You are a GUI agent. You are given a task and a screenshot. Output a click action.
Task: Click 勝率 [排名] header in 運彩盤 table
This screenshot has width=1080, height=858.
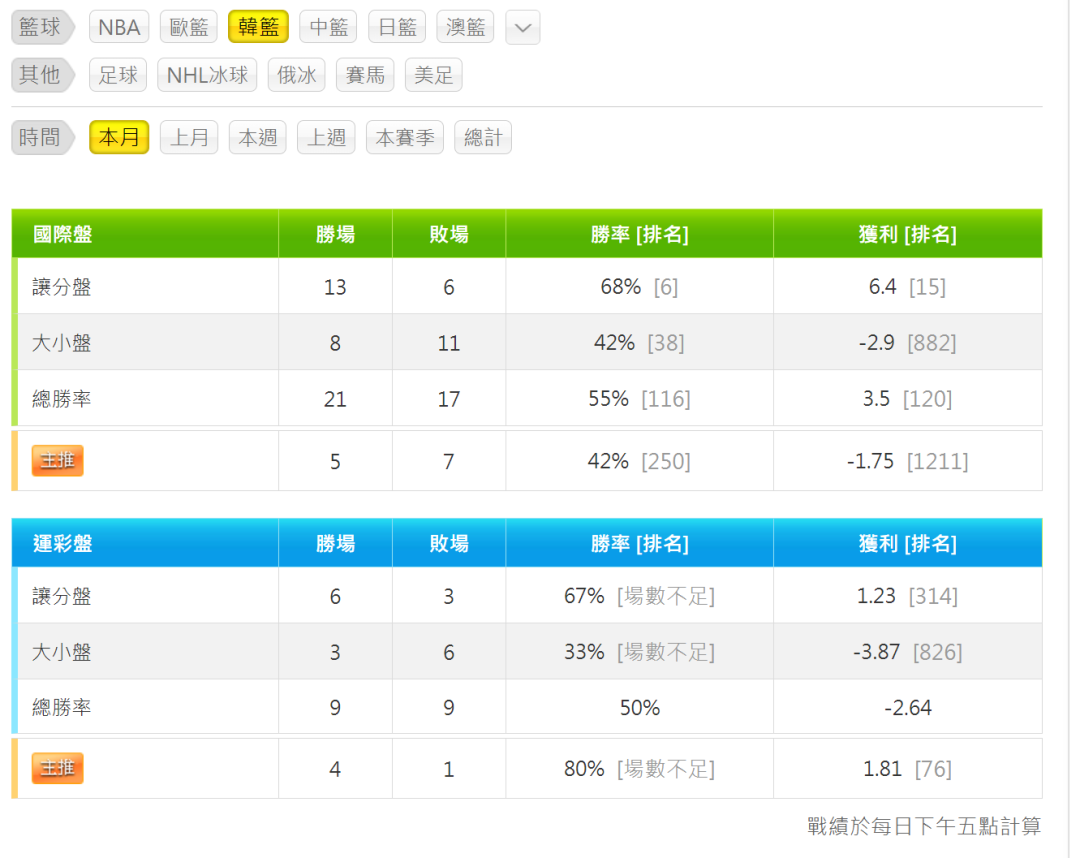[640, 544]
